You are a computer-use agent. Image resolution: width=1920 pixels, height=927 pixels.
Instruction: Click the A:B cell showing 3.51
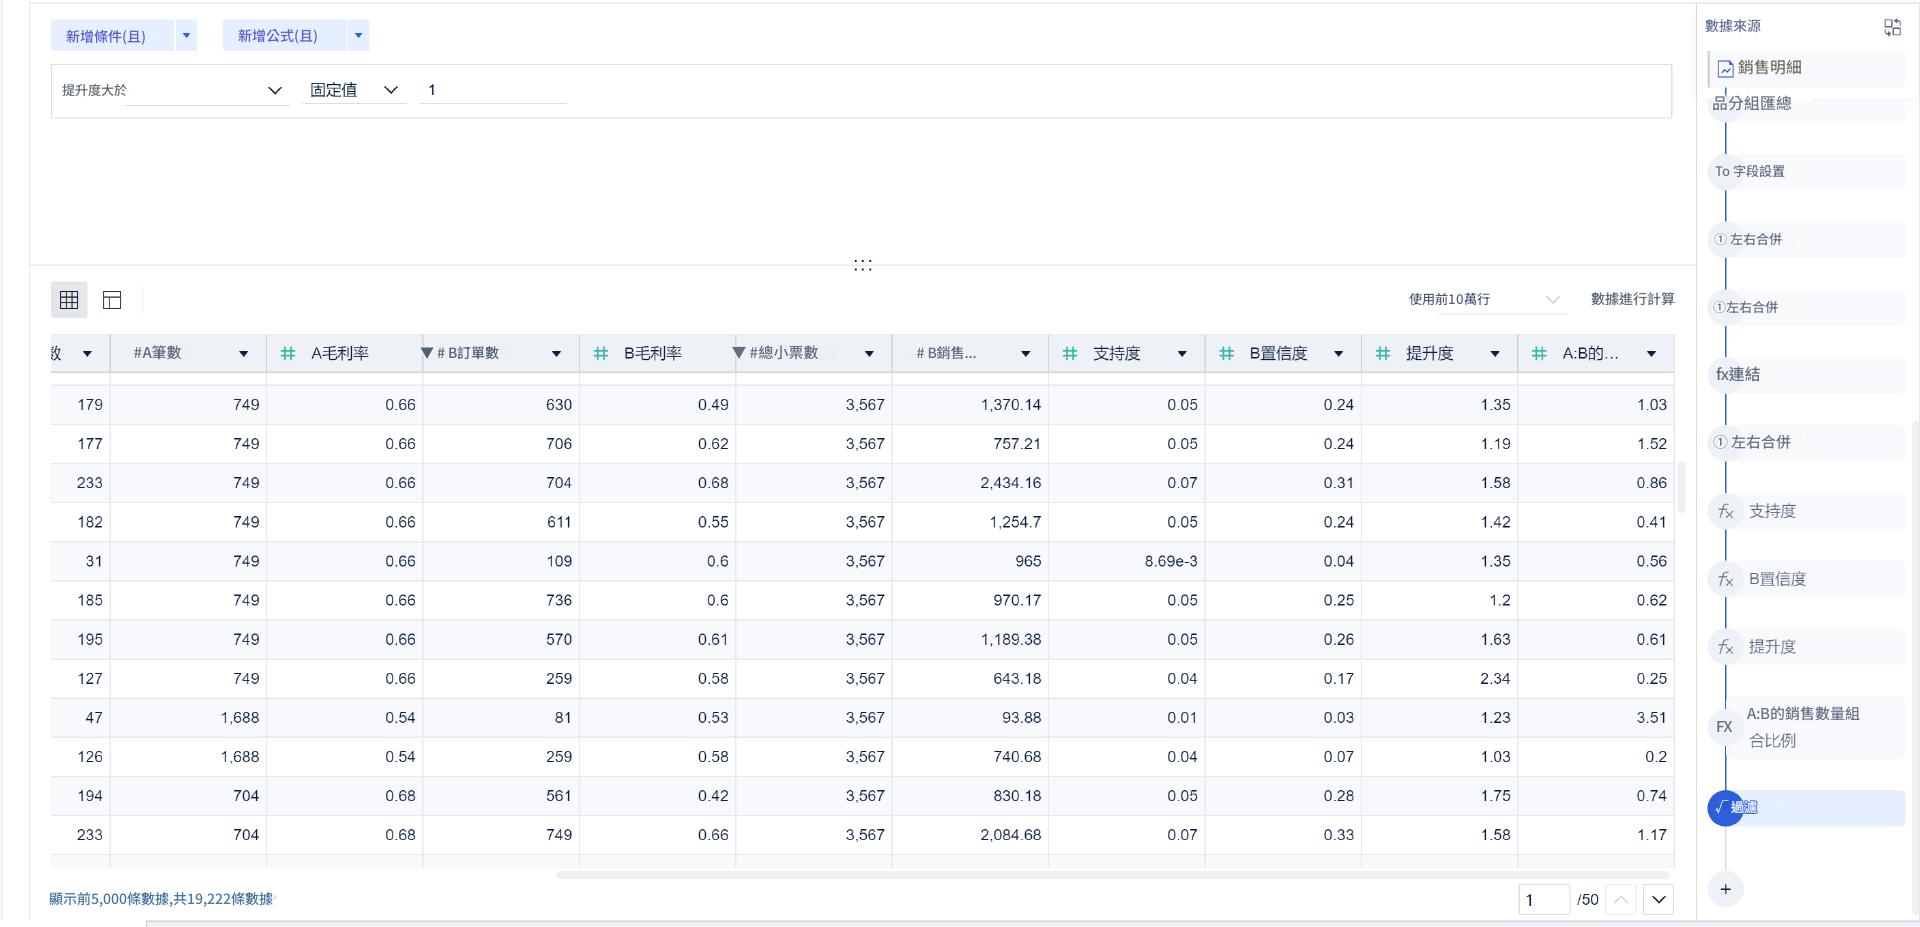[x=1596, y=718]
